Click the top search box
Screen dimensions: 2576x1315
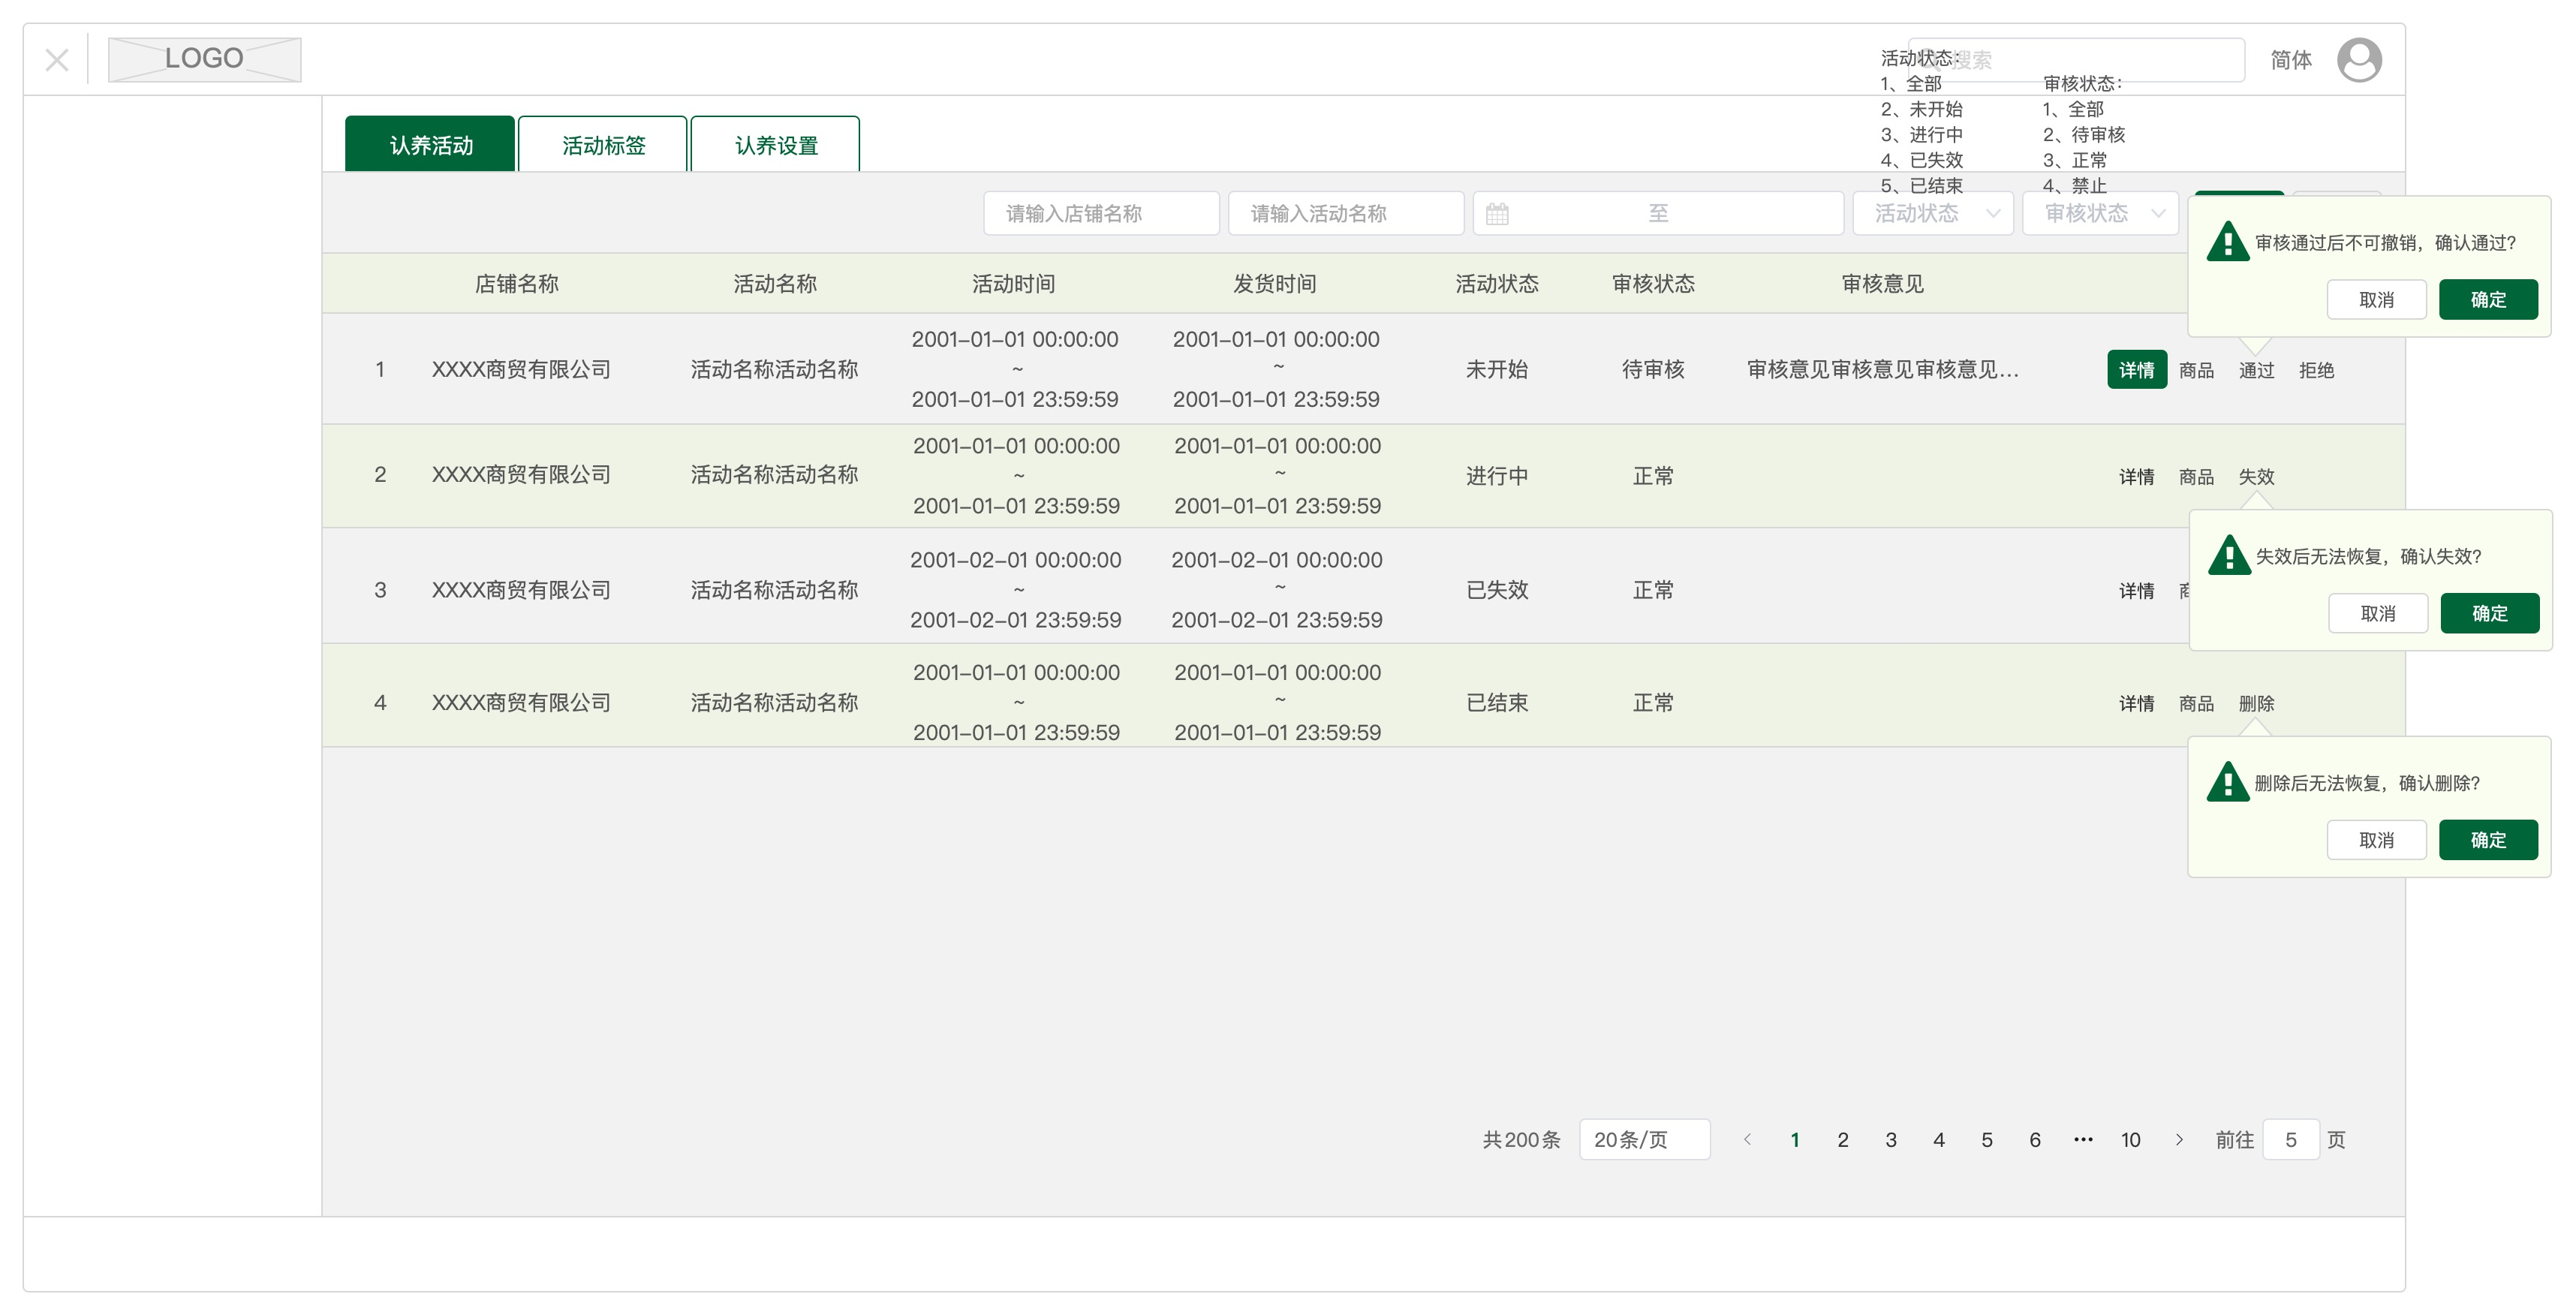tap(2076, 60)
